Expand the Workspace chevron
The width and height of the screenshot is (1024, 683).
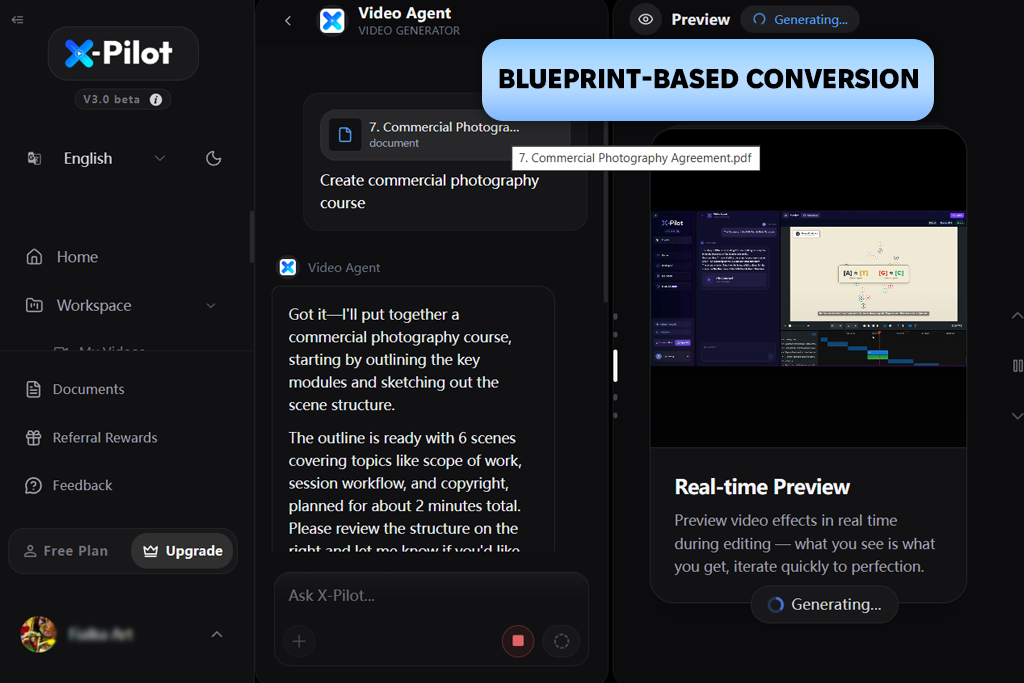coord(211,306)
